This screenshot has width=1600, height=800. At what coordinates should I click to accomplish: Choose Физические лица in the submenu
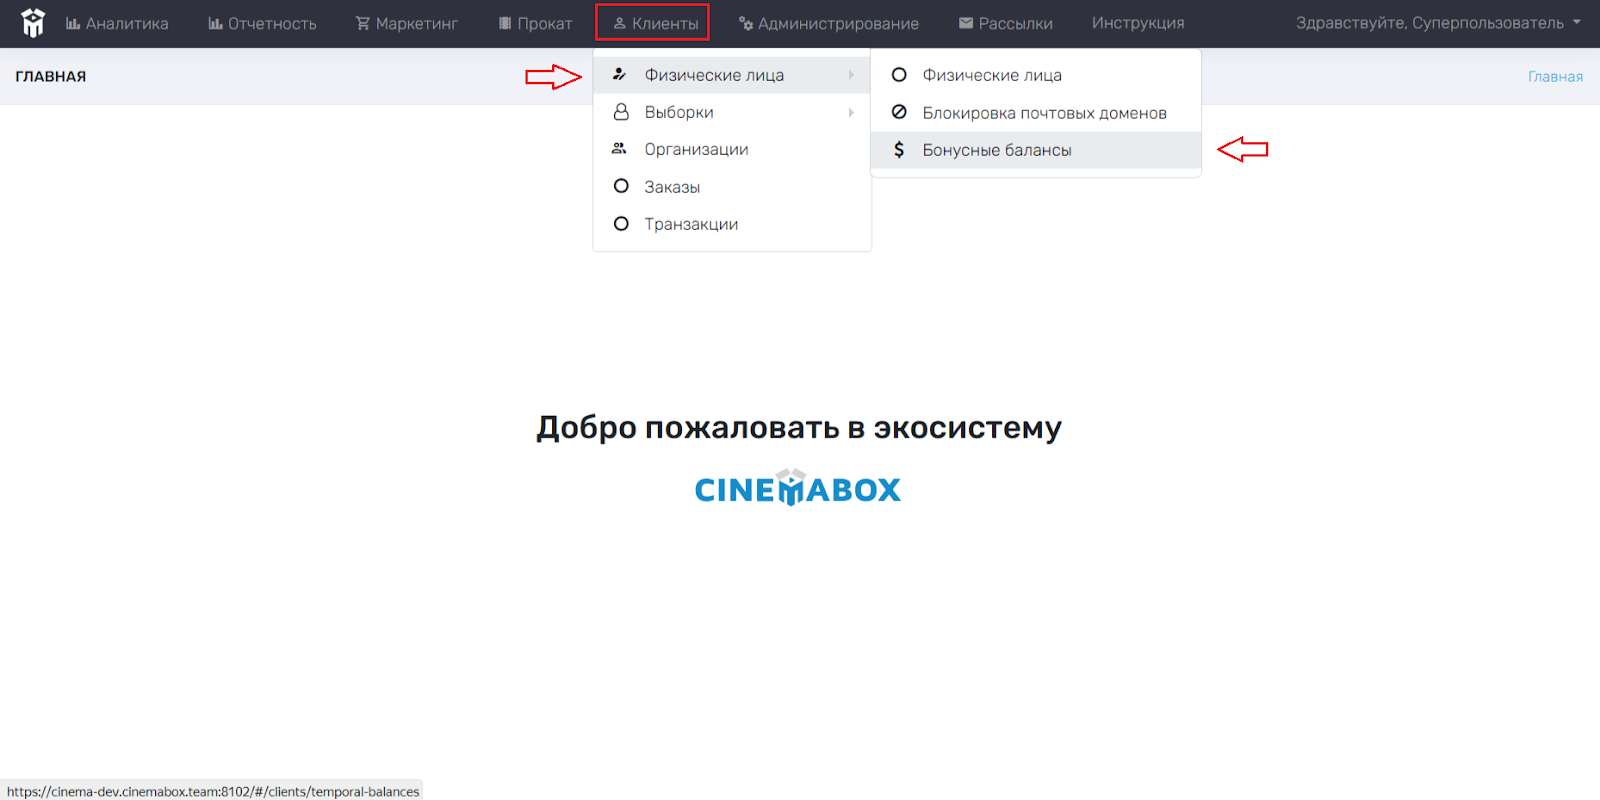[1036, 75]
